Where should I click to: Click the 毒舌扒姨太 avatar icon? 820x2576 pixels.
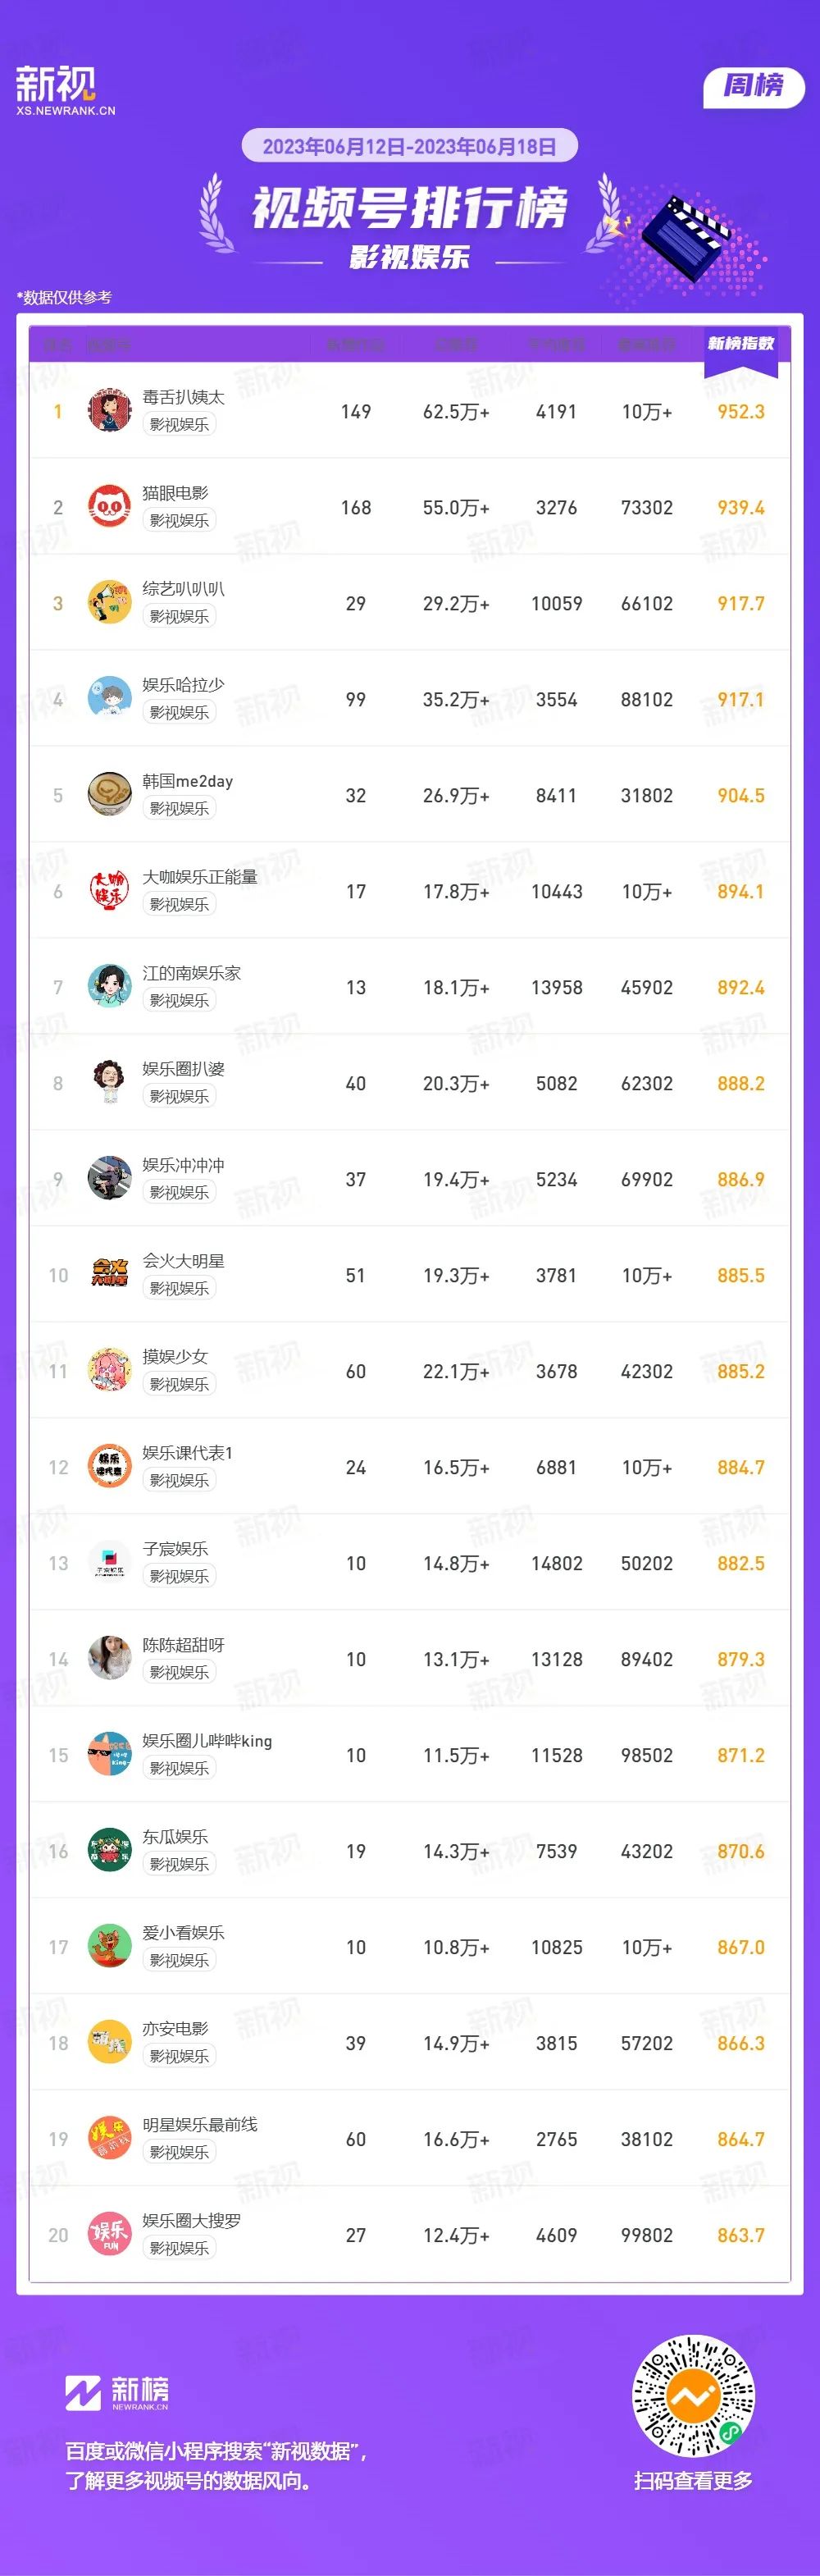click(x=109, y=411)
